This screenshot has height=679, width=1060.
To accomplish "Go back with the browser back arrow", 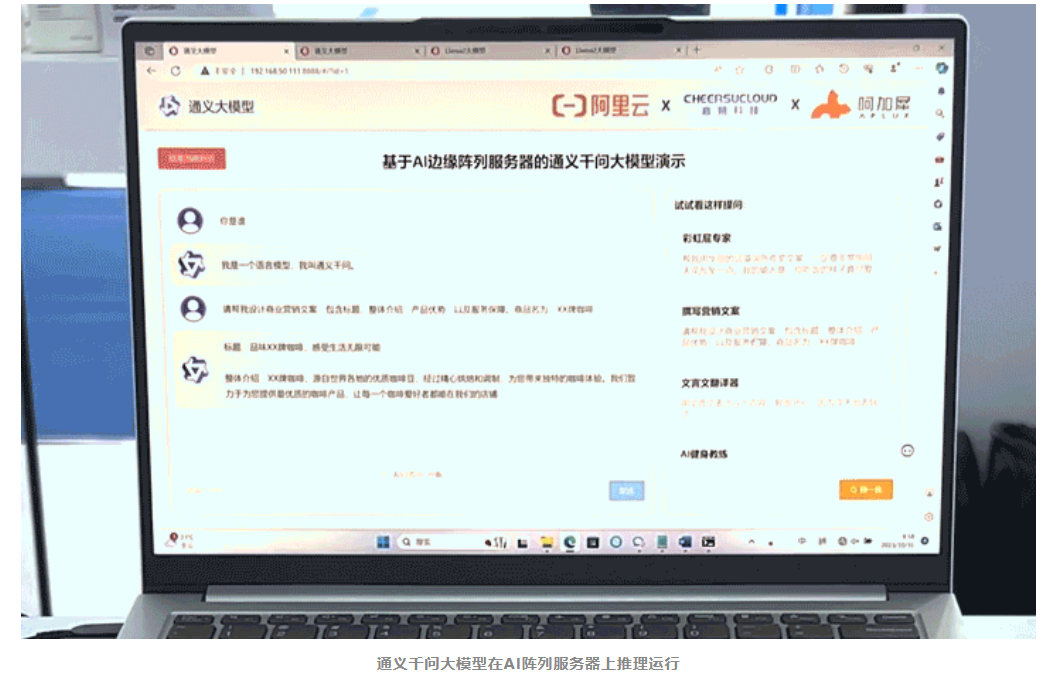I will coord(151,70).
